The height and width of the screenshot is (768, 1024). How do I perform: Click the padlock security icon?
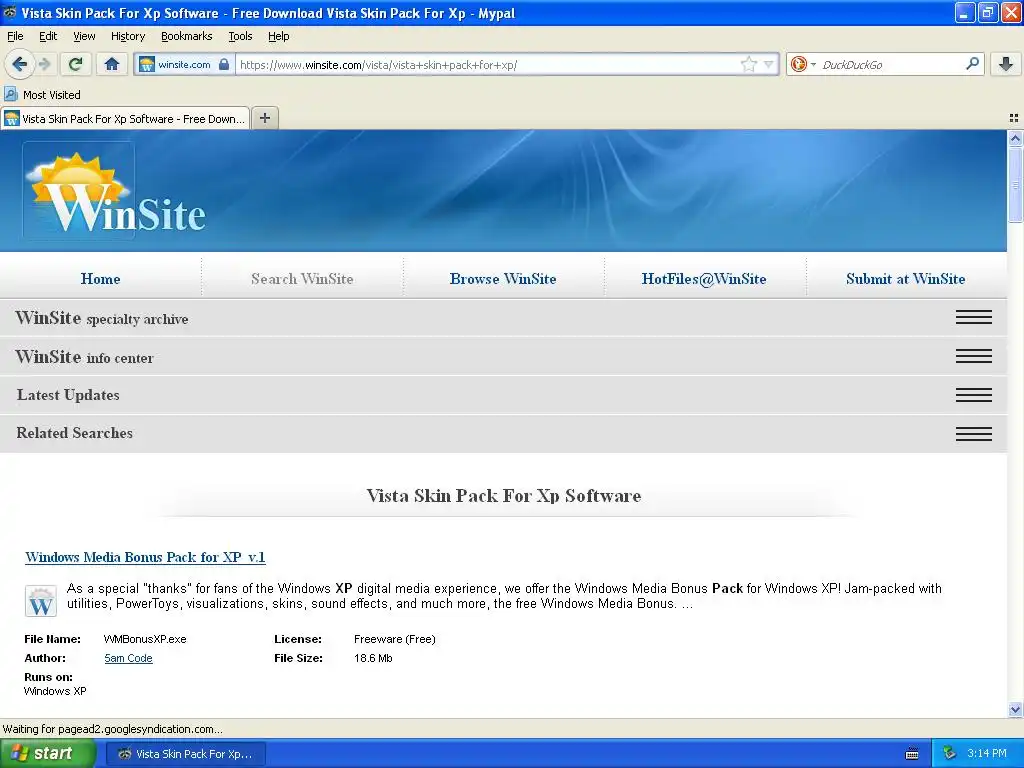224,64
